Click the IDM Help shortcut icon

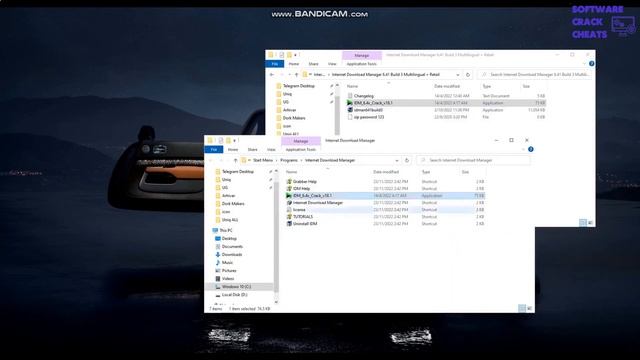(289, 189)
